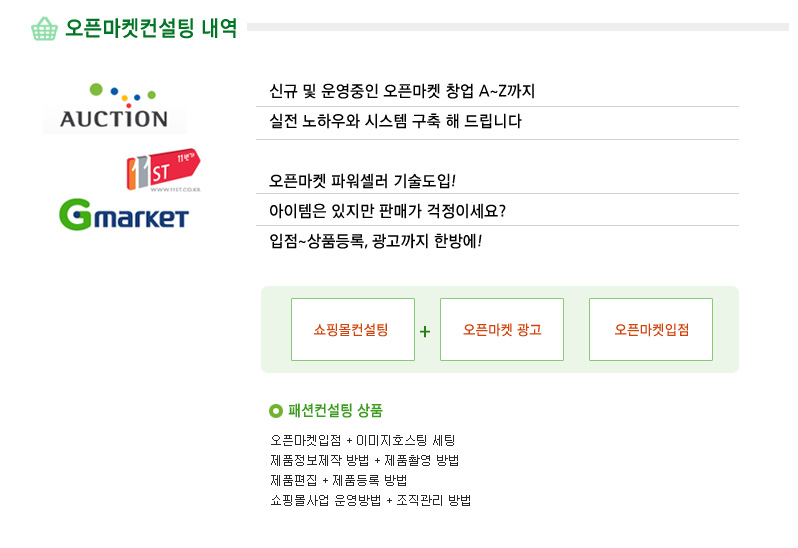
Task: Click the text 아이템은 있지만 판매가 걱정이세요?
Action: click(x=387, y=211)
